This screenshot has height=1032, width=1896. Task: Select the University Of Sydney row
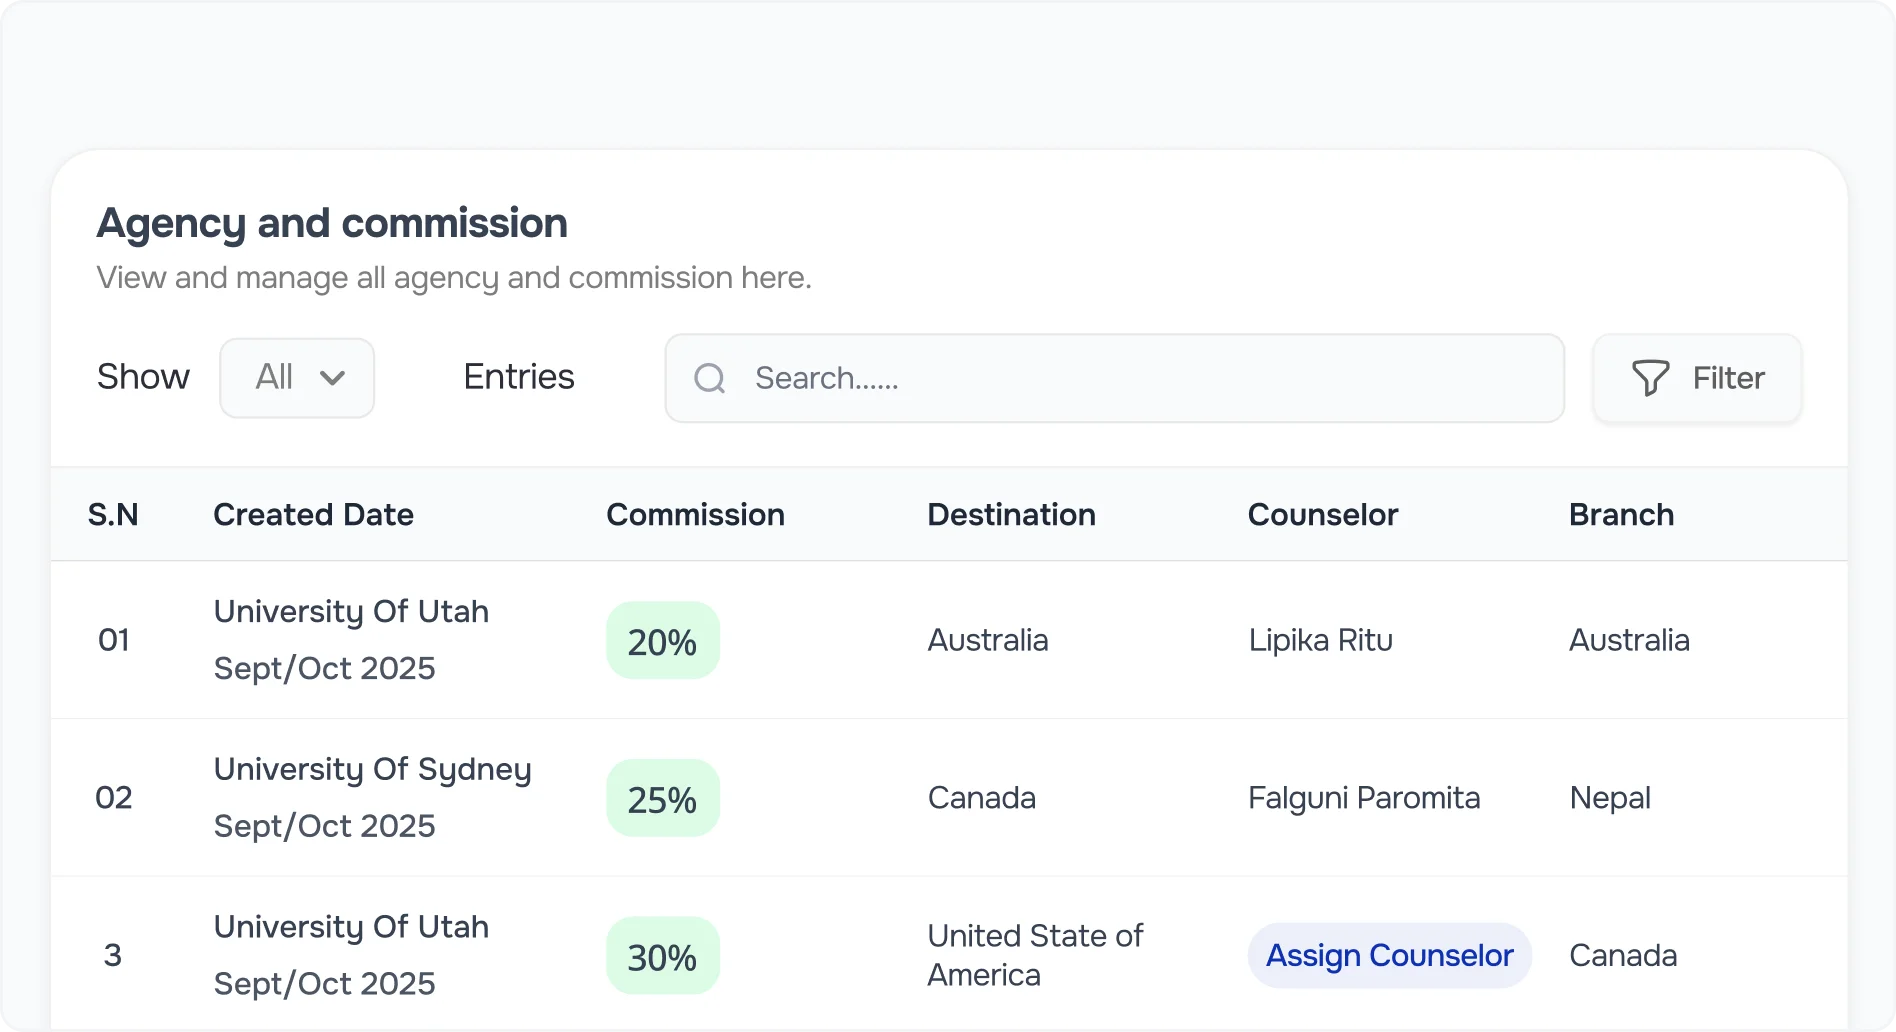[372, 768]
